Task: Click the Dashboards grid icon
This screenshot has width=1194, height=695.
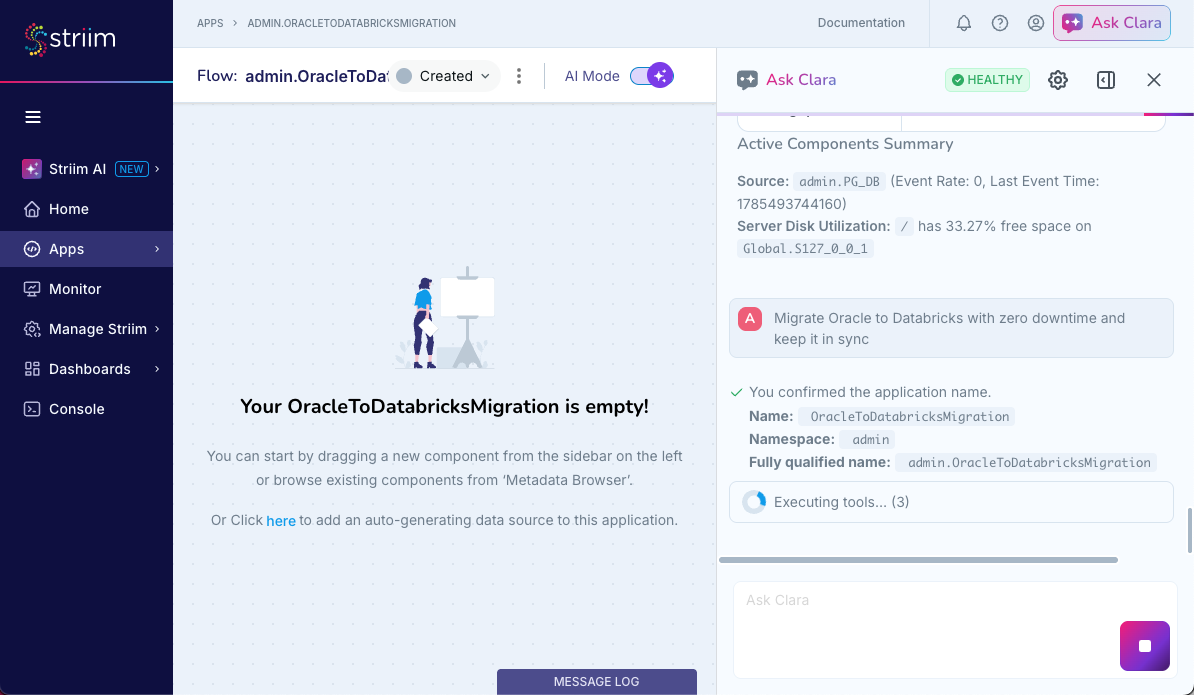Action: coord(32,369)
